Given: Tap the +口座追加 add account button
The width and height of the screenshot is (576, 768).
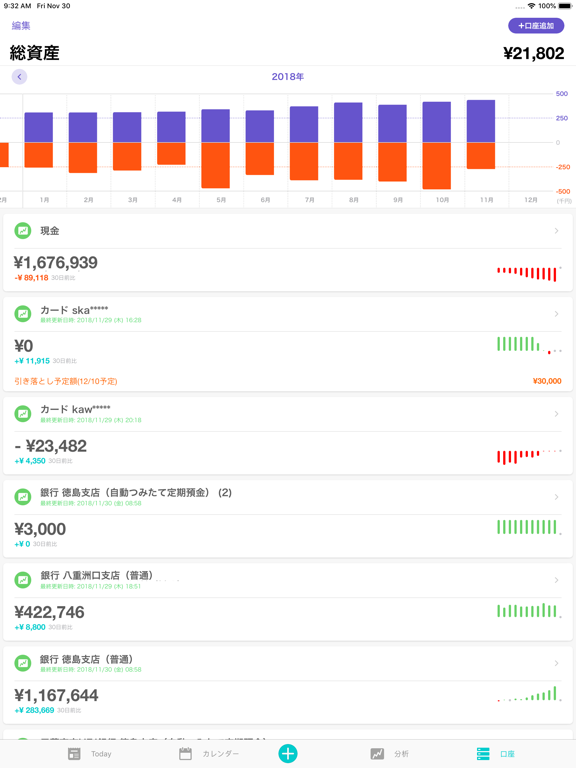Looking at the screenshot, I should point(536,25).
